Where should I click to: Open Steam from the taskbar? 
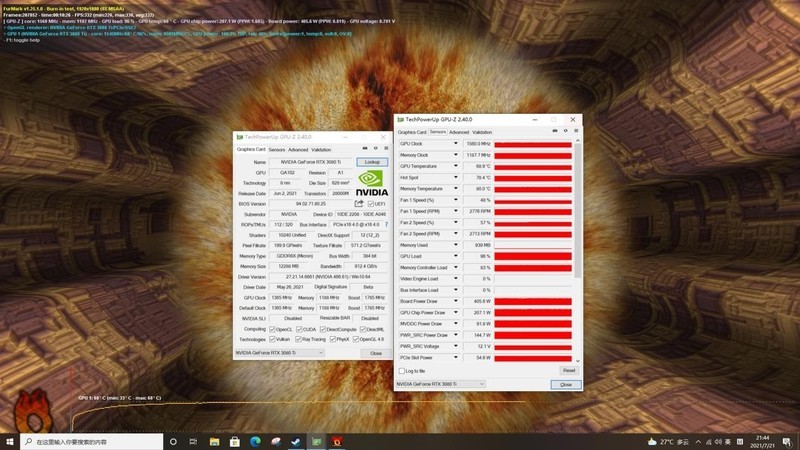click(296, 441)
